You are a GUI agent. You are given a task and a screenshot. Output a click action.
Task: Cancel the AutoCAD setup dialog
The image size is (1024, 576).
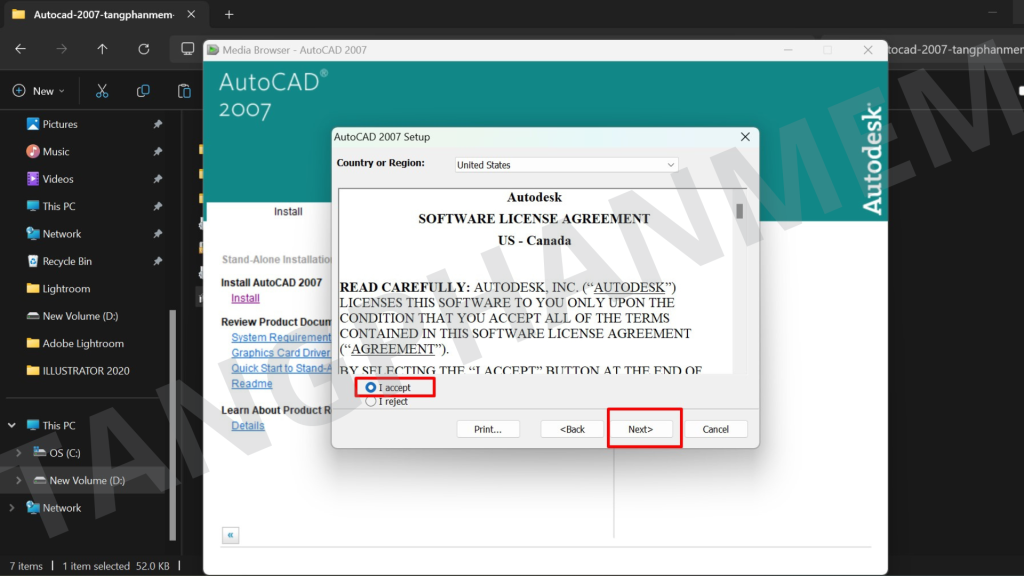(715, 429)
